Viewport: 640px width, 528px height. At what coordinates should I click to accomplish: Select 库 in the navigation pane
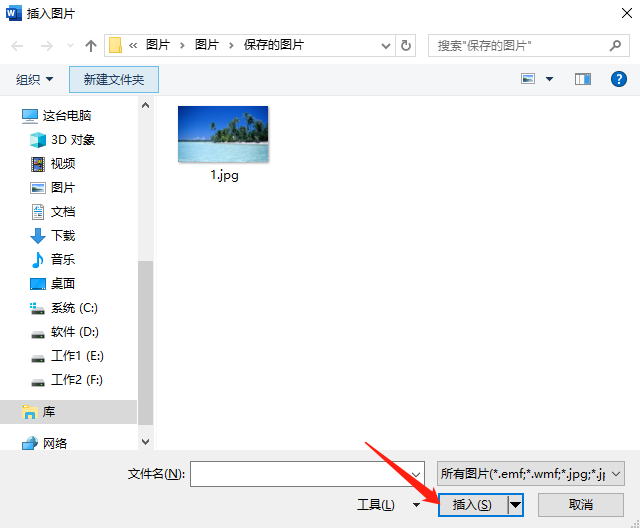69,412
